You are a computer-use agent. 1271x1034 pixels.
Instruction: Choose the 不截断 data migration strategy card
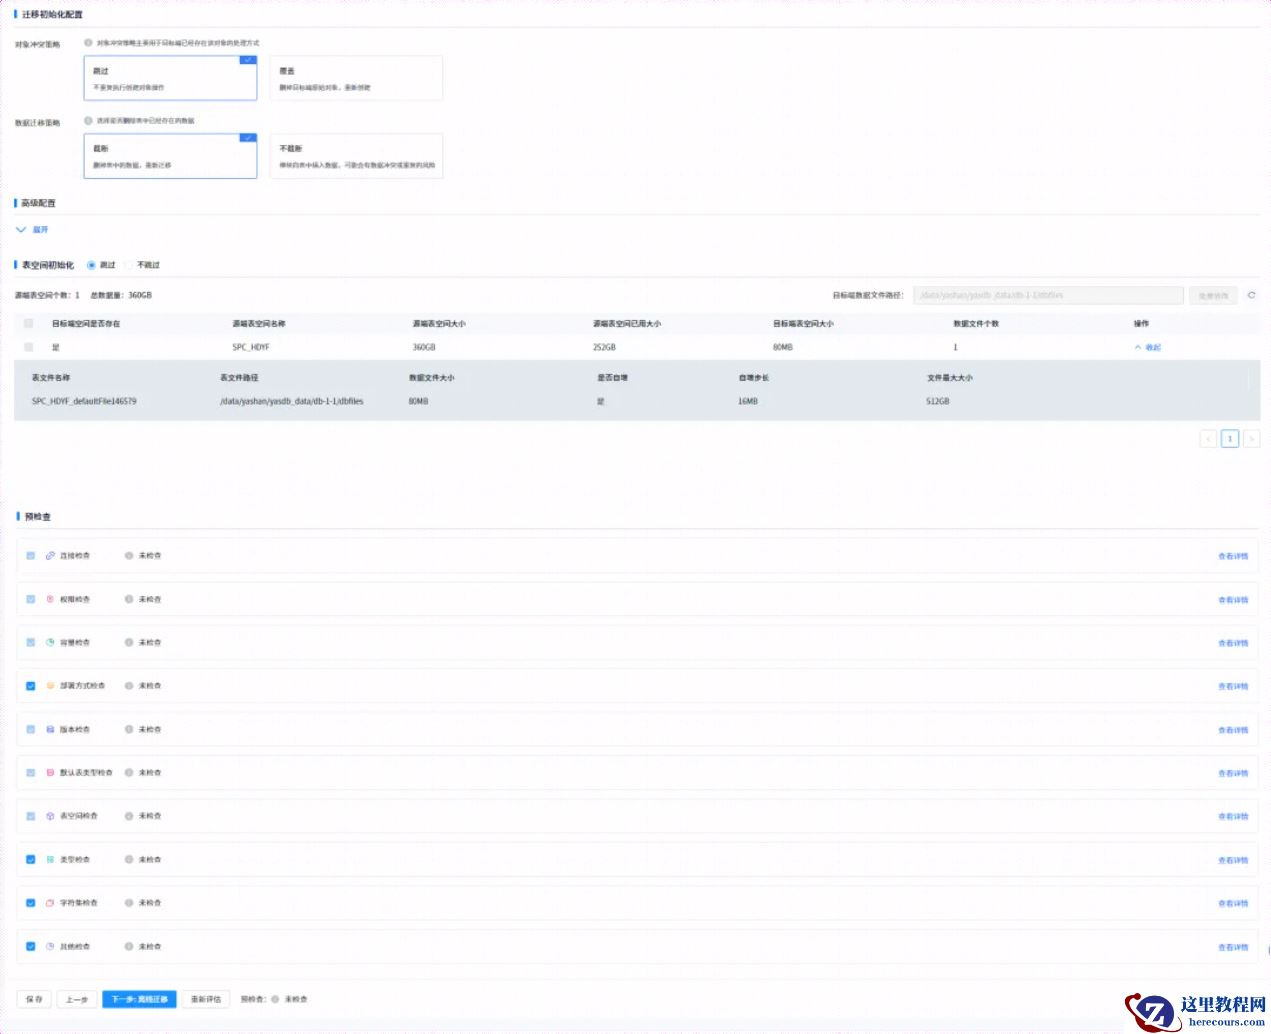pos(356,156)
